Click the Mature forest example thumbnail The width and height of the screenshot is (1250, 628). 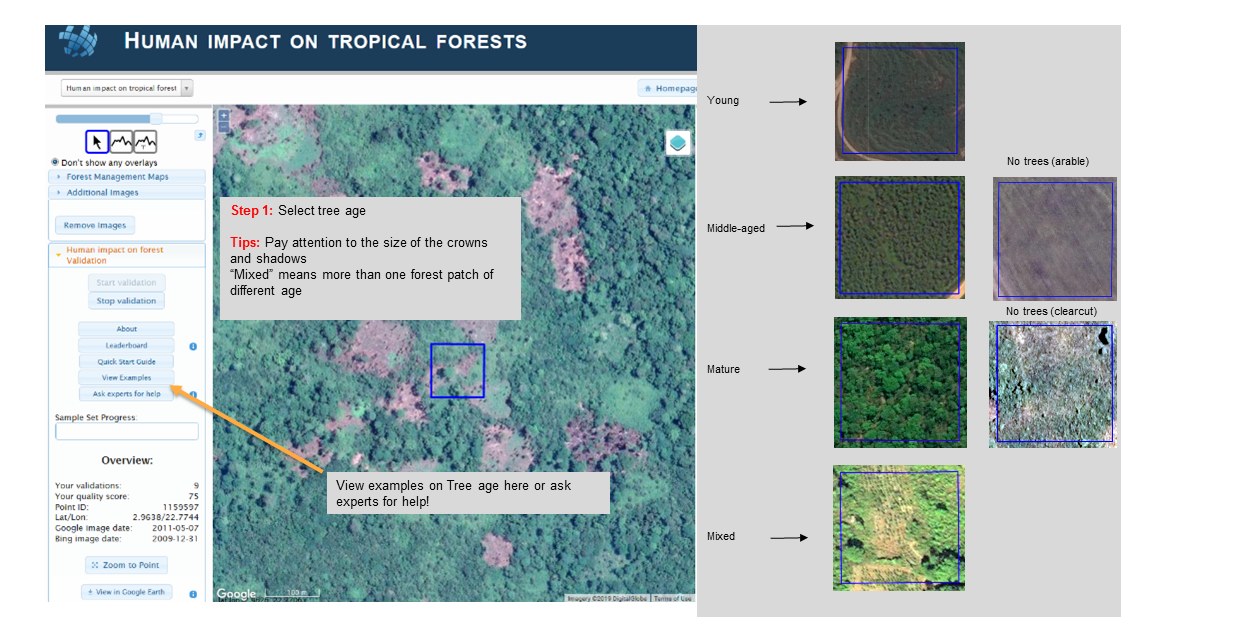pos(900,382)
